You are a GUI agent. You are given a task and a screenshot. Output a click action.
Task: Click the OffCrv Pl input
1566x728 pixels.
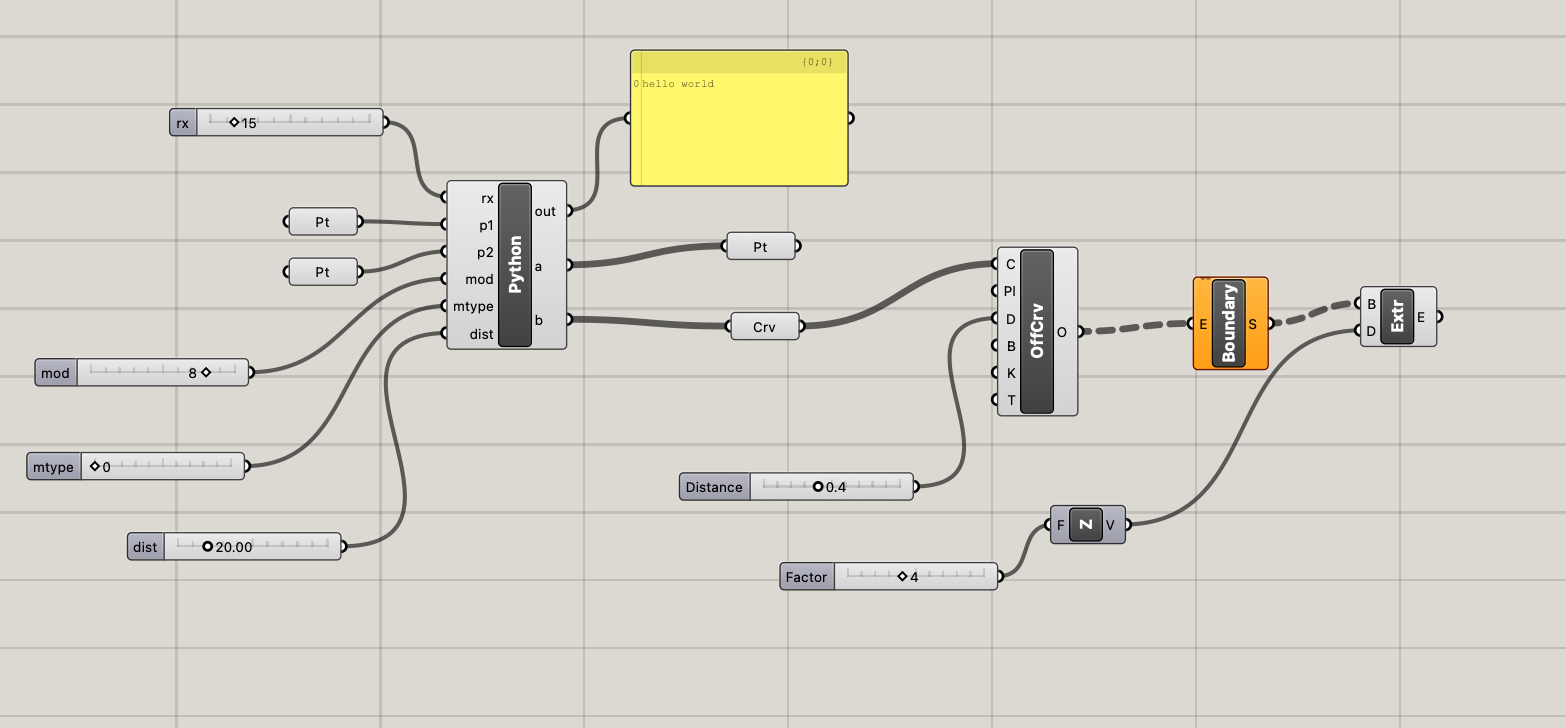pyautogui.click(x=1009, y=291)
